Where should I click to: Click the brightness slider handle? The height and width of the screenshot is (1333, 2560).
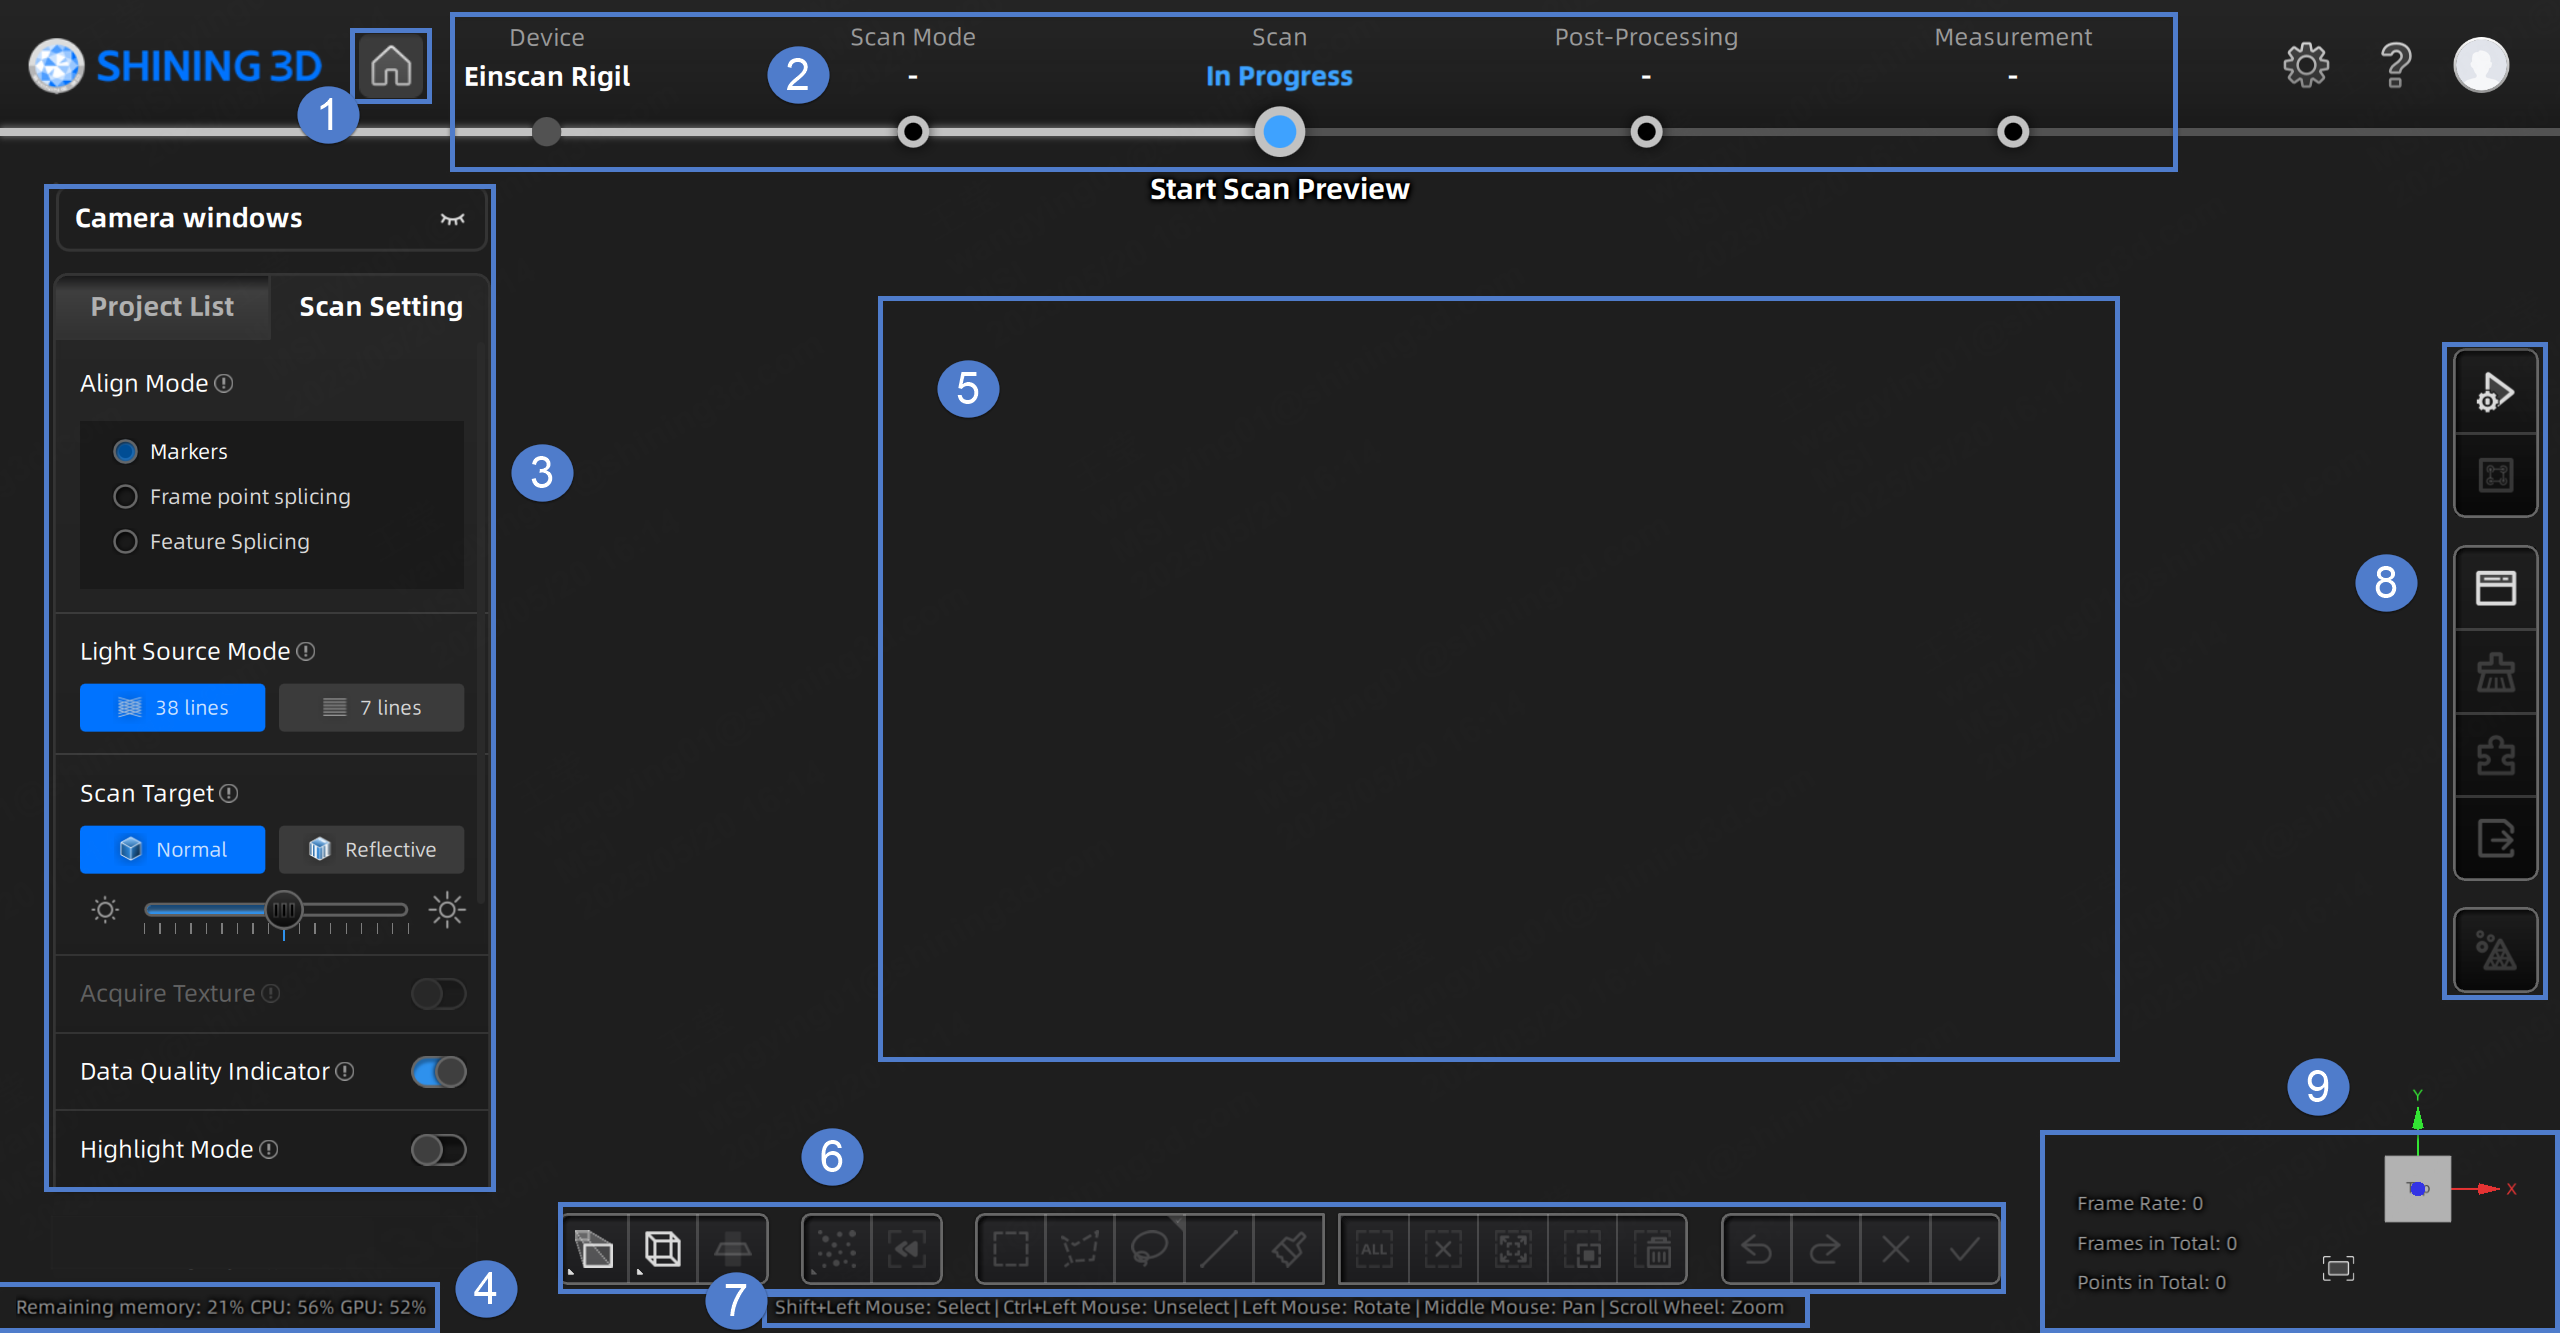(284, 910)
